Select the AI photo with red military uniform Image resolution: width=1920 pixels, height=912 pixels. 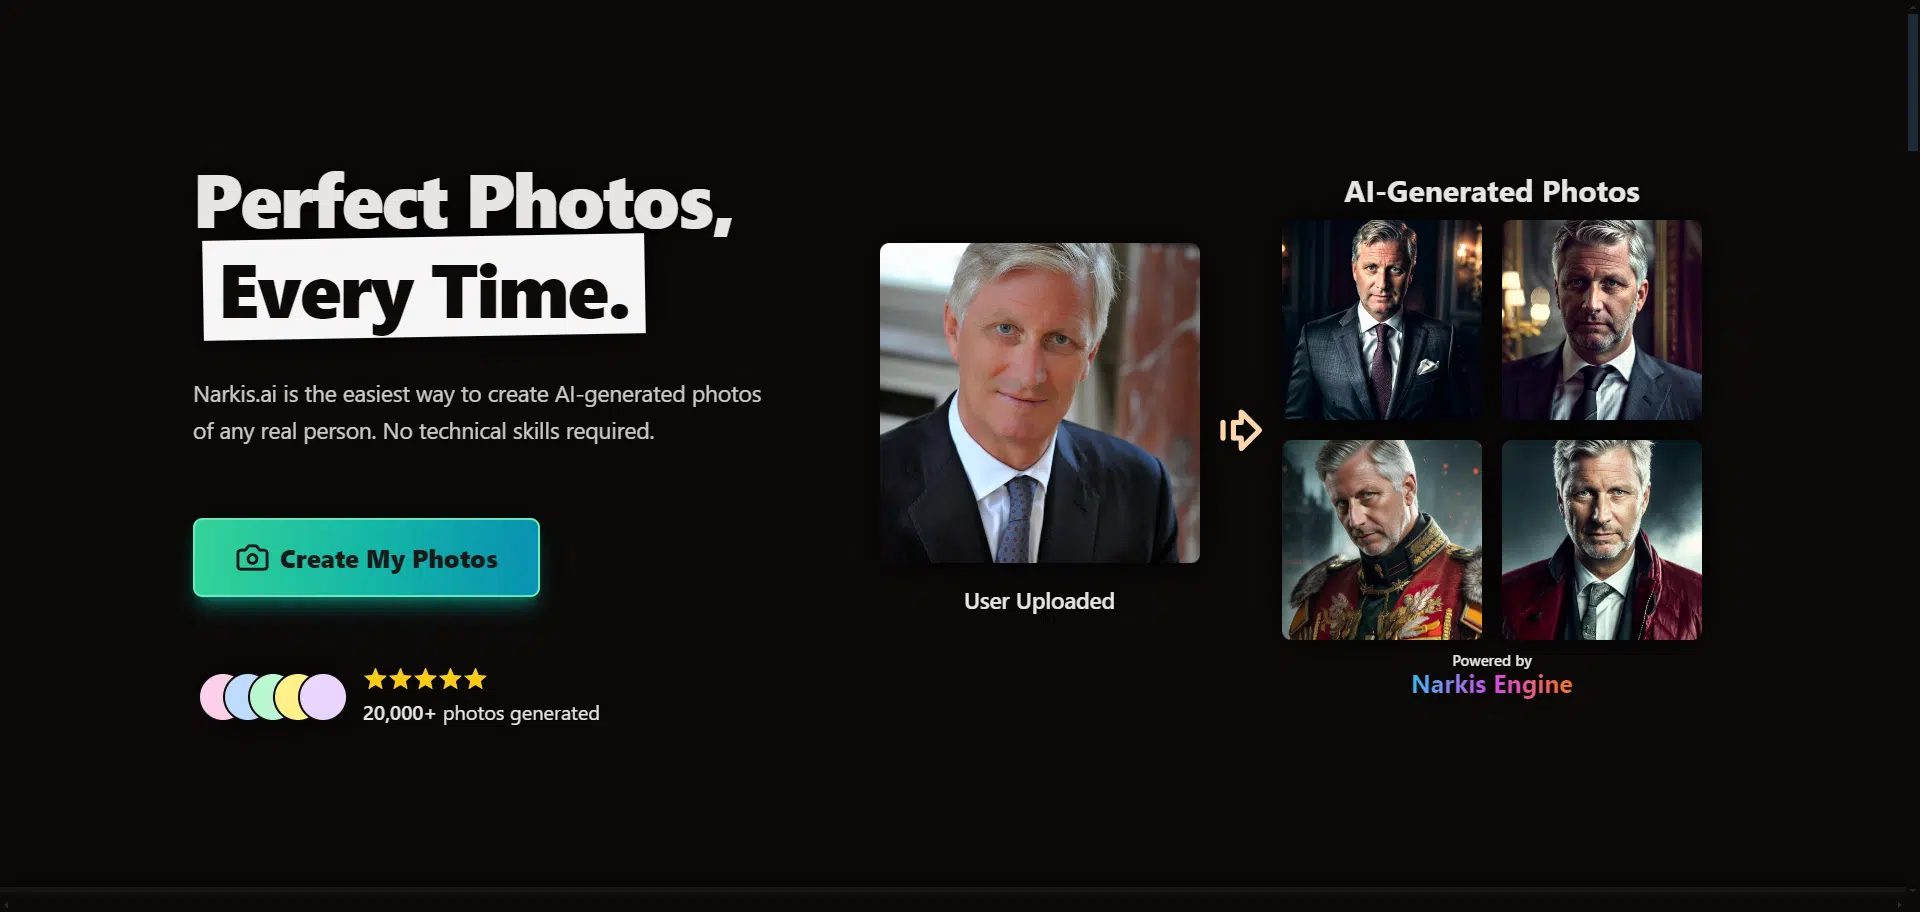pos(1382,540)
